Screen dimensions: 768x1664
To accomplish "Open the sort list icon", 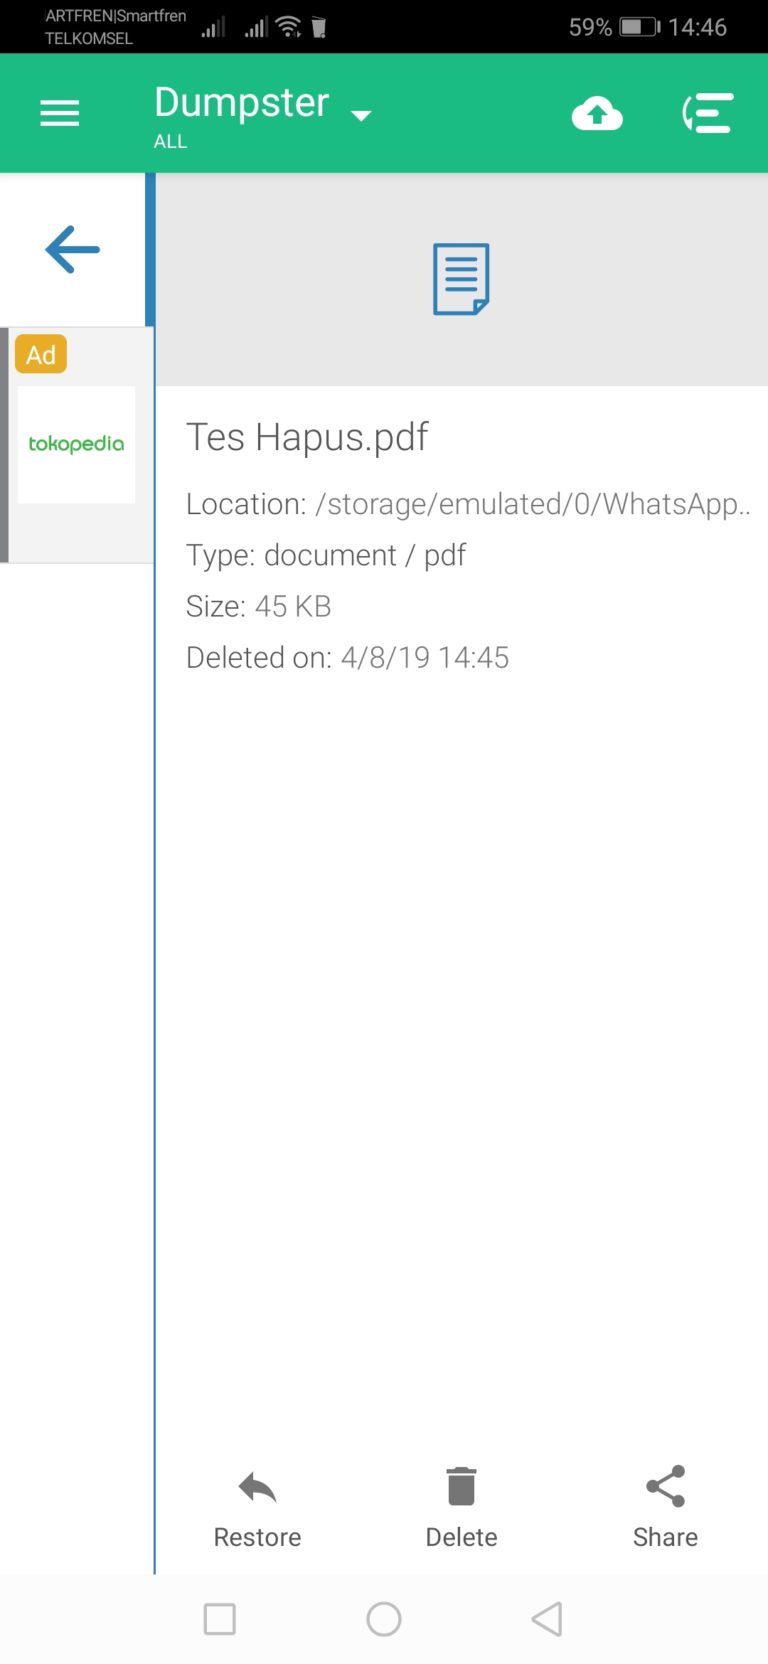I will [x=708, y=113].
